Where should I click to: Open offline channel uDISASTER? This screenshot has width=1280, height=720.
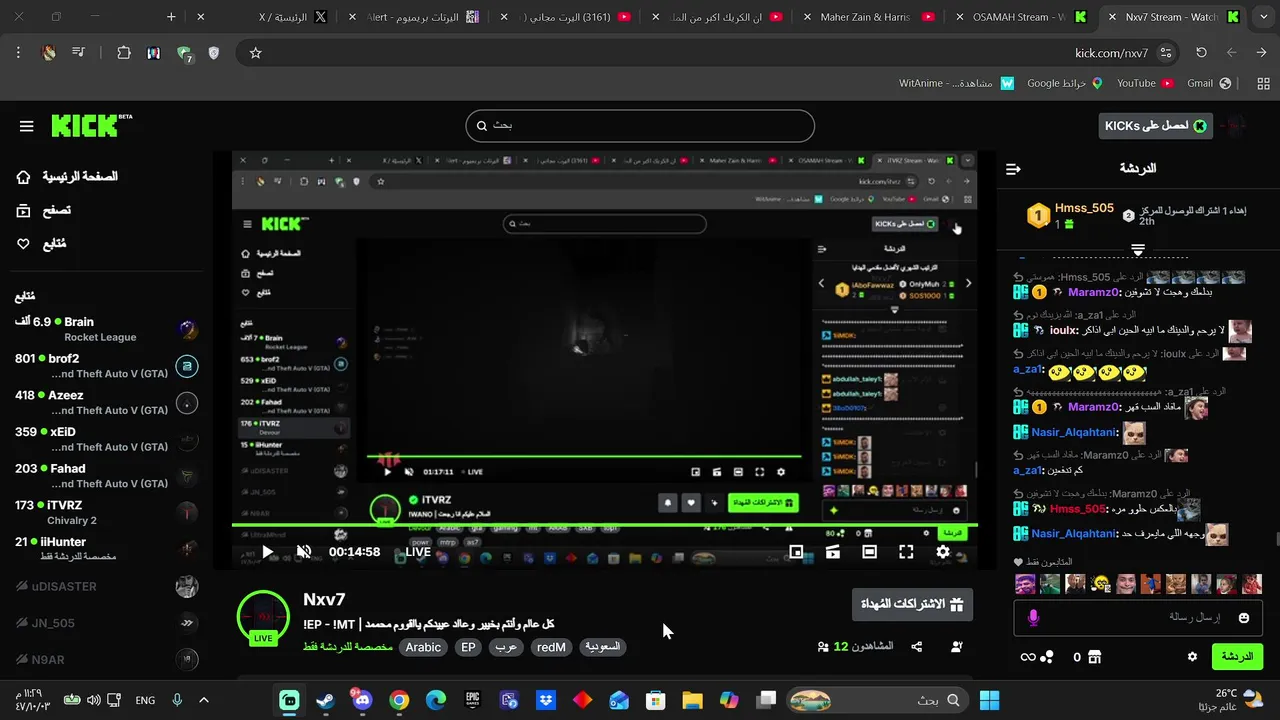coord(106,586)
